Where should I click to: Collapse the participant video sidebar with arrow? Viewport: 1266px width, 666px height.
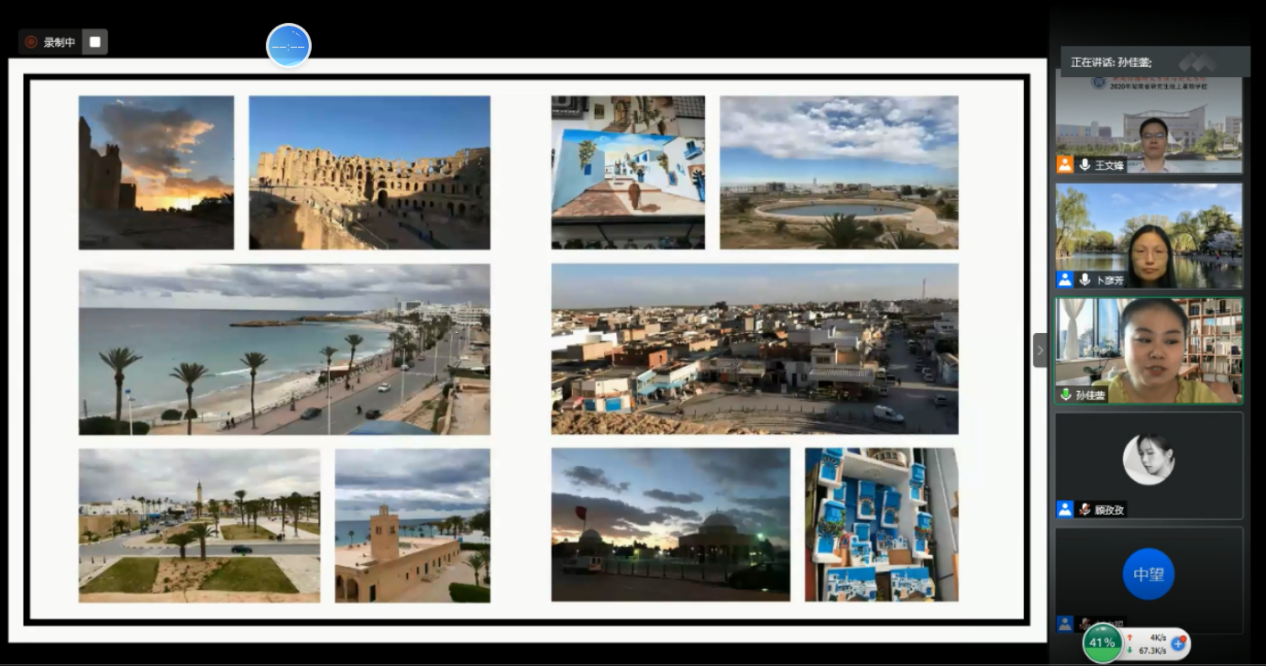click(x=1040, y=350)
